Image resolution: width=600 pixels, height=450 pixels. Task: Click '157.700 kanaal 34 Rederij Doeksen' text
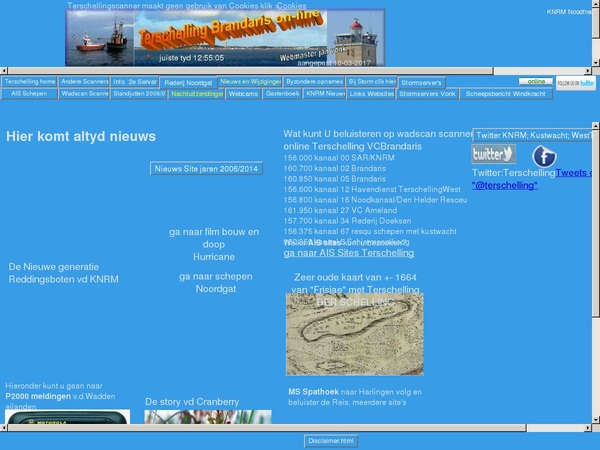click(x=347, y=221)
